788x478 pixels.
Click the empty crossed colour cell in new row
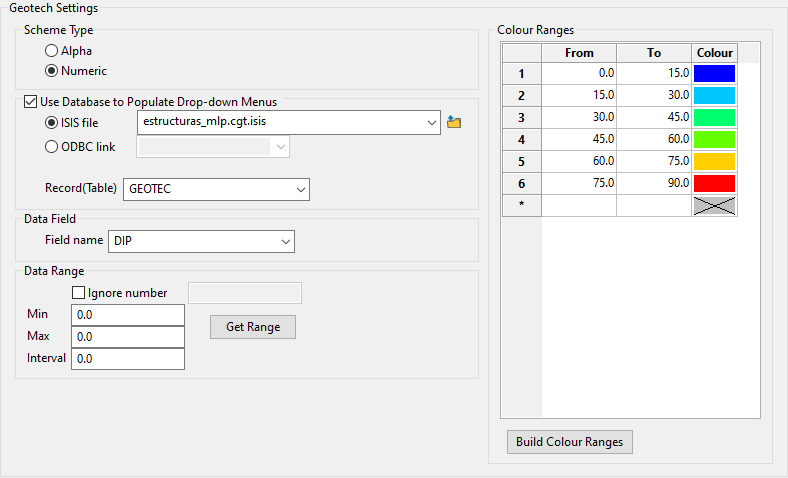714,205
